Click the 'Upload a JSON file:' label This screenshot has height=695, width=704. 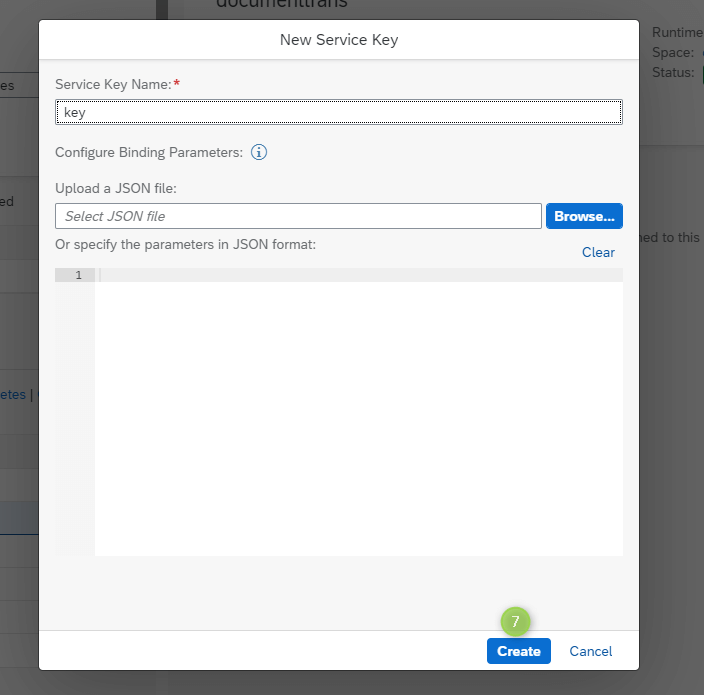116,188
